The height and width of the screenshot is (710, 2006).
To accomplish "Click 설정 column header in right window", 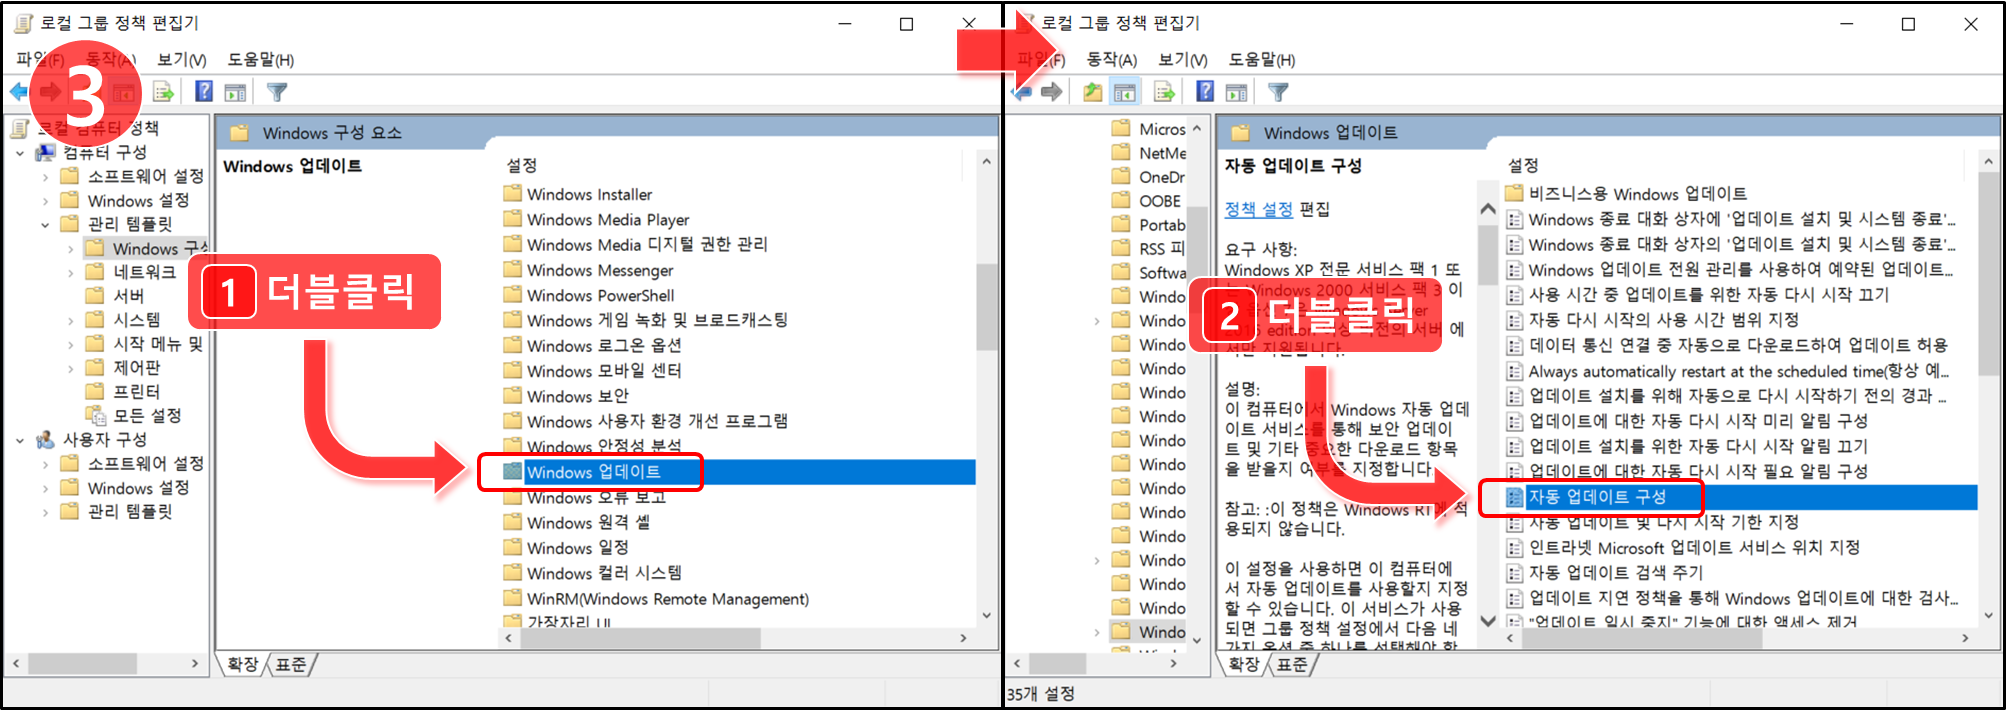I will click(1523, 165).
